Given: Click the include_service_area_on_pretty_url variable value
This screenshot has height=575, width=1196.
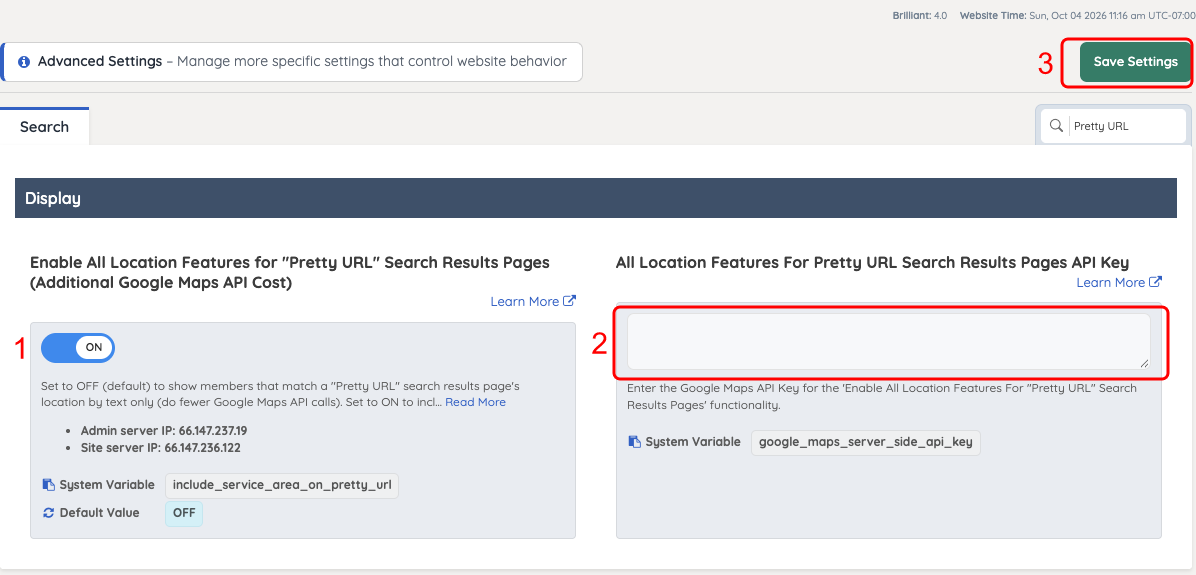Looking at the screenshot, I should 281,485.
